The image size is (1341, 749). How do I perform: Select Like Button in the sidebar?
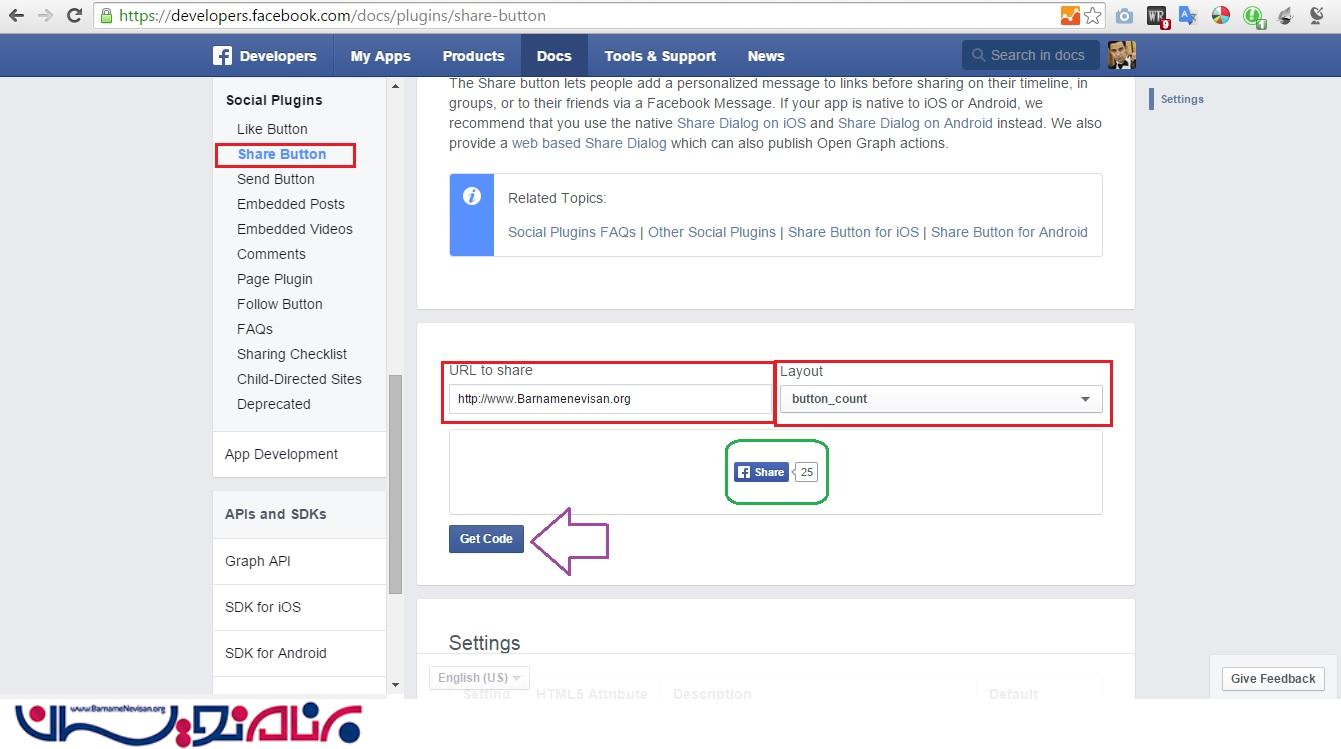(x=272, y=129)
